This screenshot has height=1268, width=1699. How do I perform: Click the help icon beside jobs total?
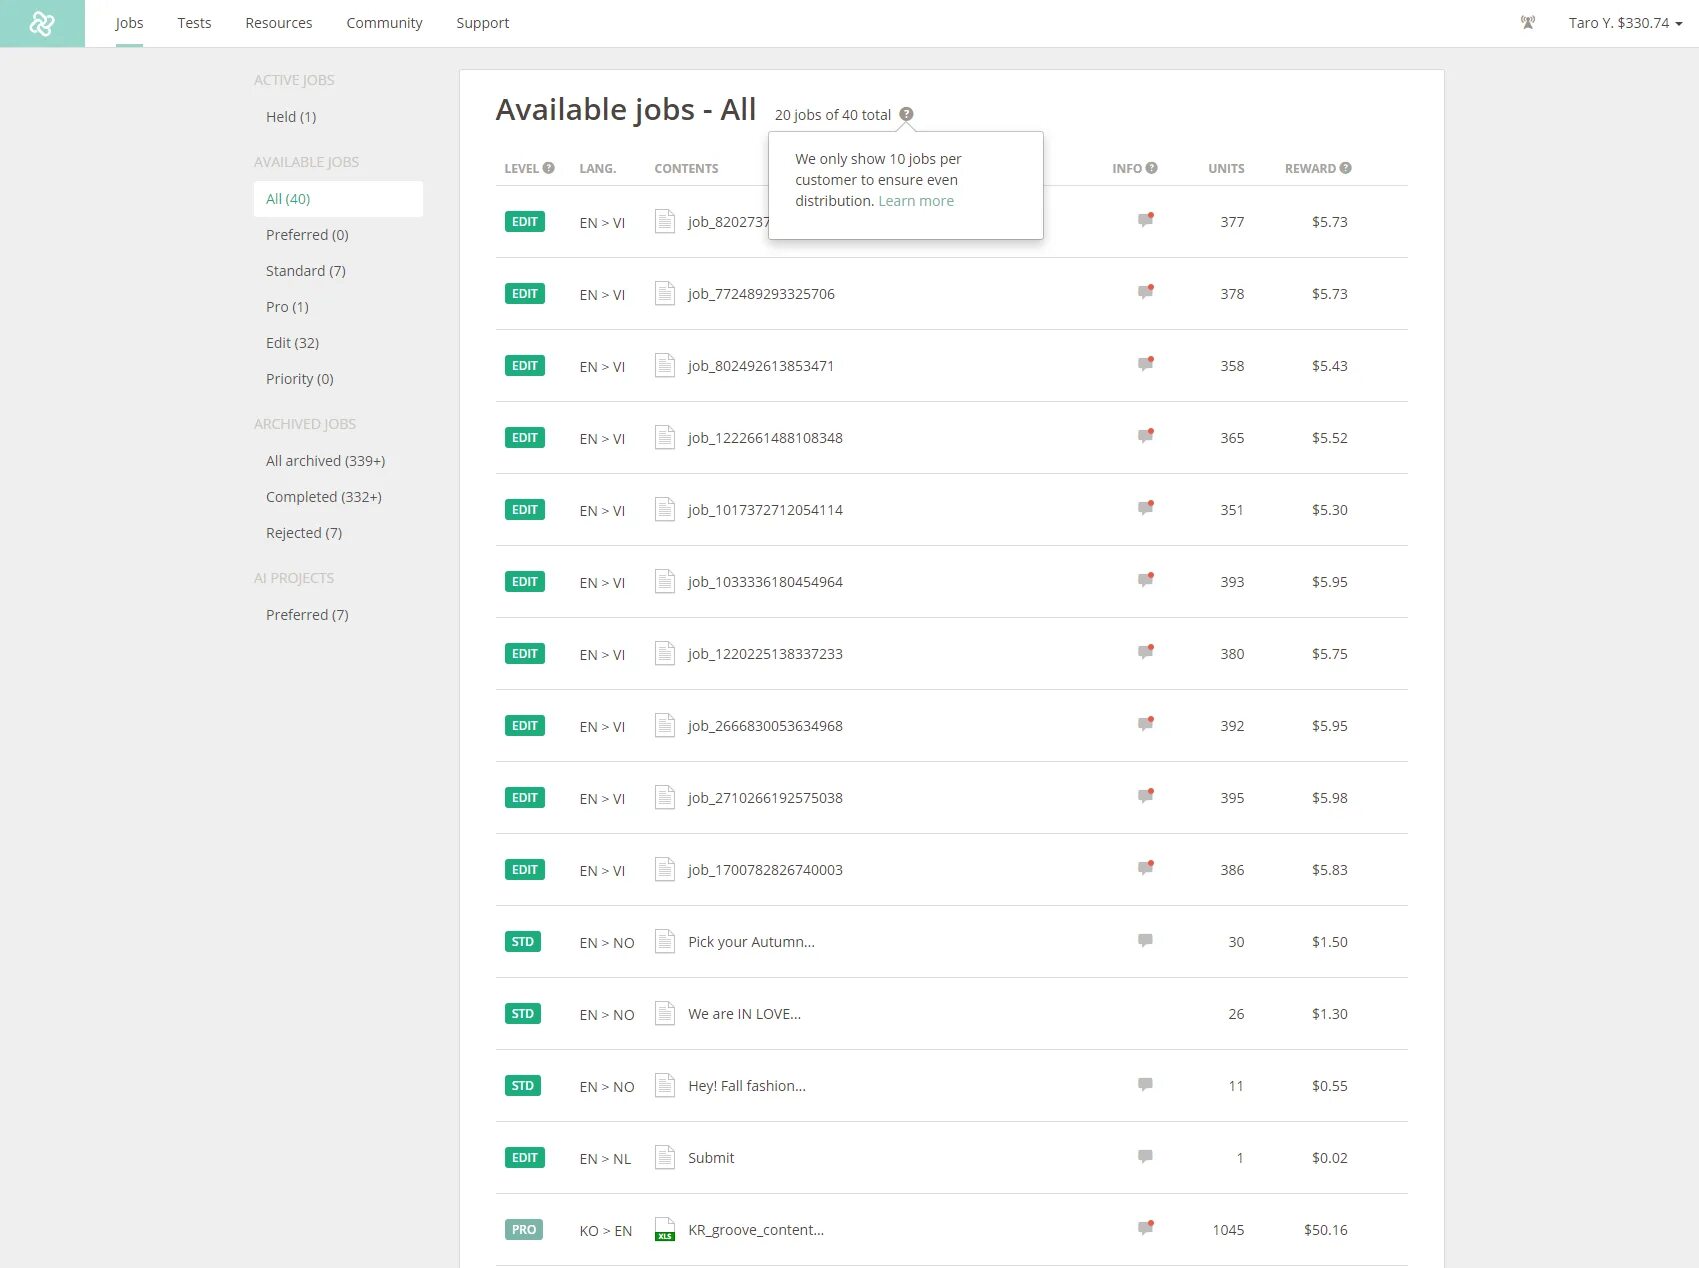906,114
